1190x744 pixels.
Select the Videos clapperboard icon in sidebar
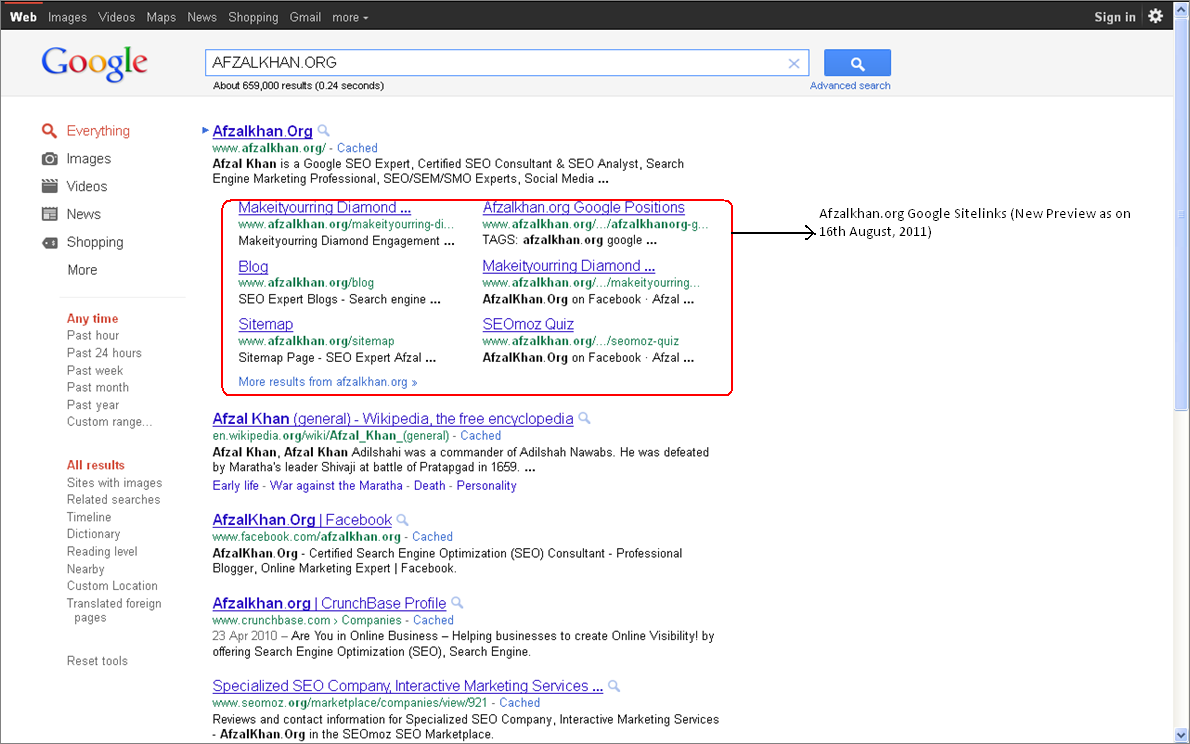(49, 186)
